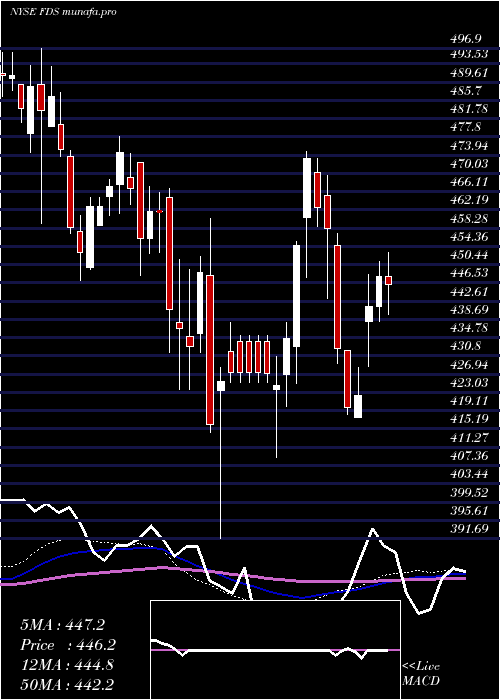Click the '12MA : 444.8' readout
Screen dimensions: 500x700
point(67,665)
